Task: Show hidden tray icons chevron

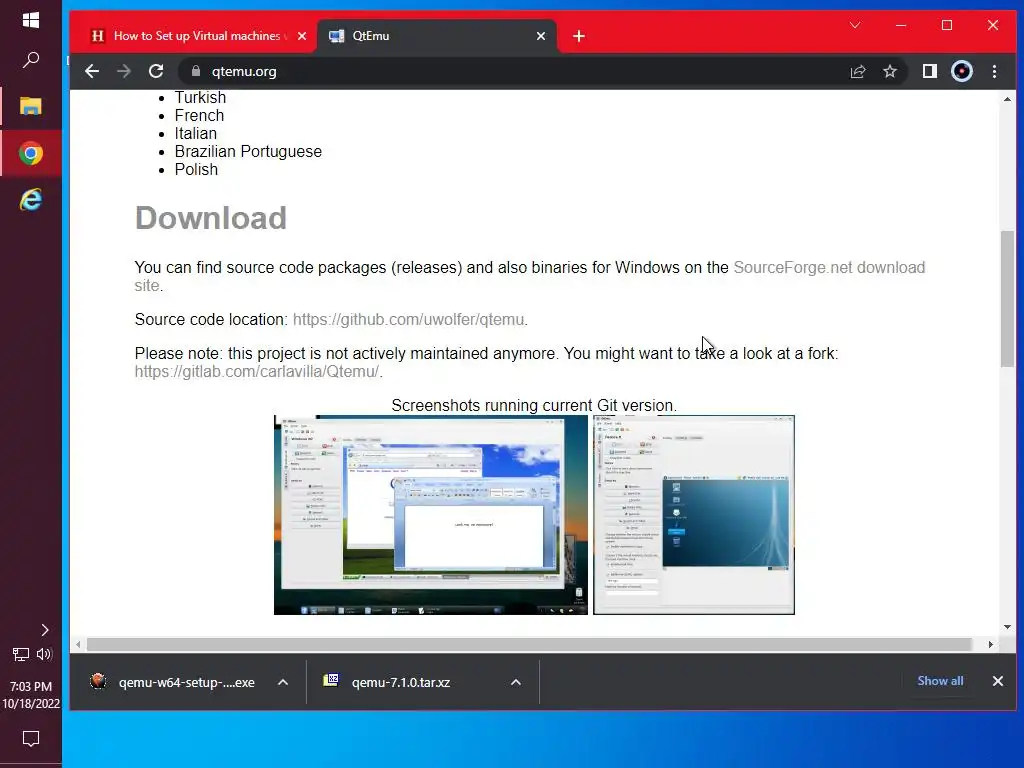Action: 44,630
